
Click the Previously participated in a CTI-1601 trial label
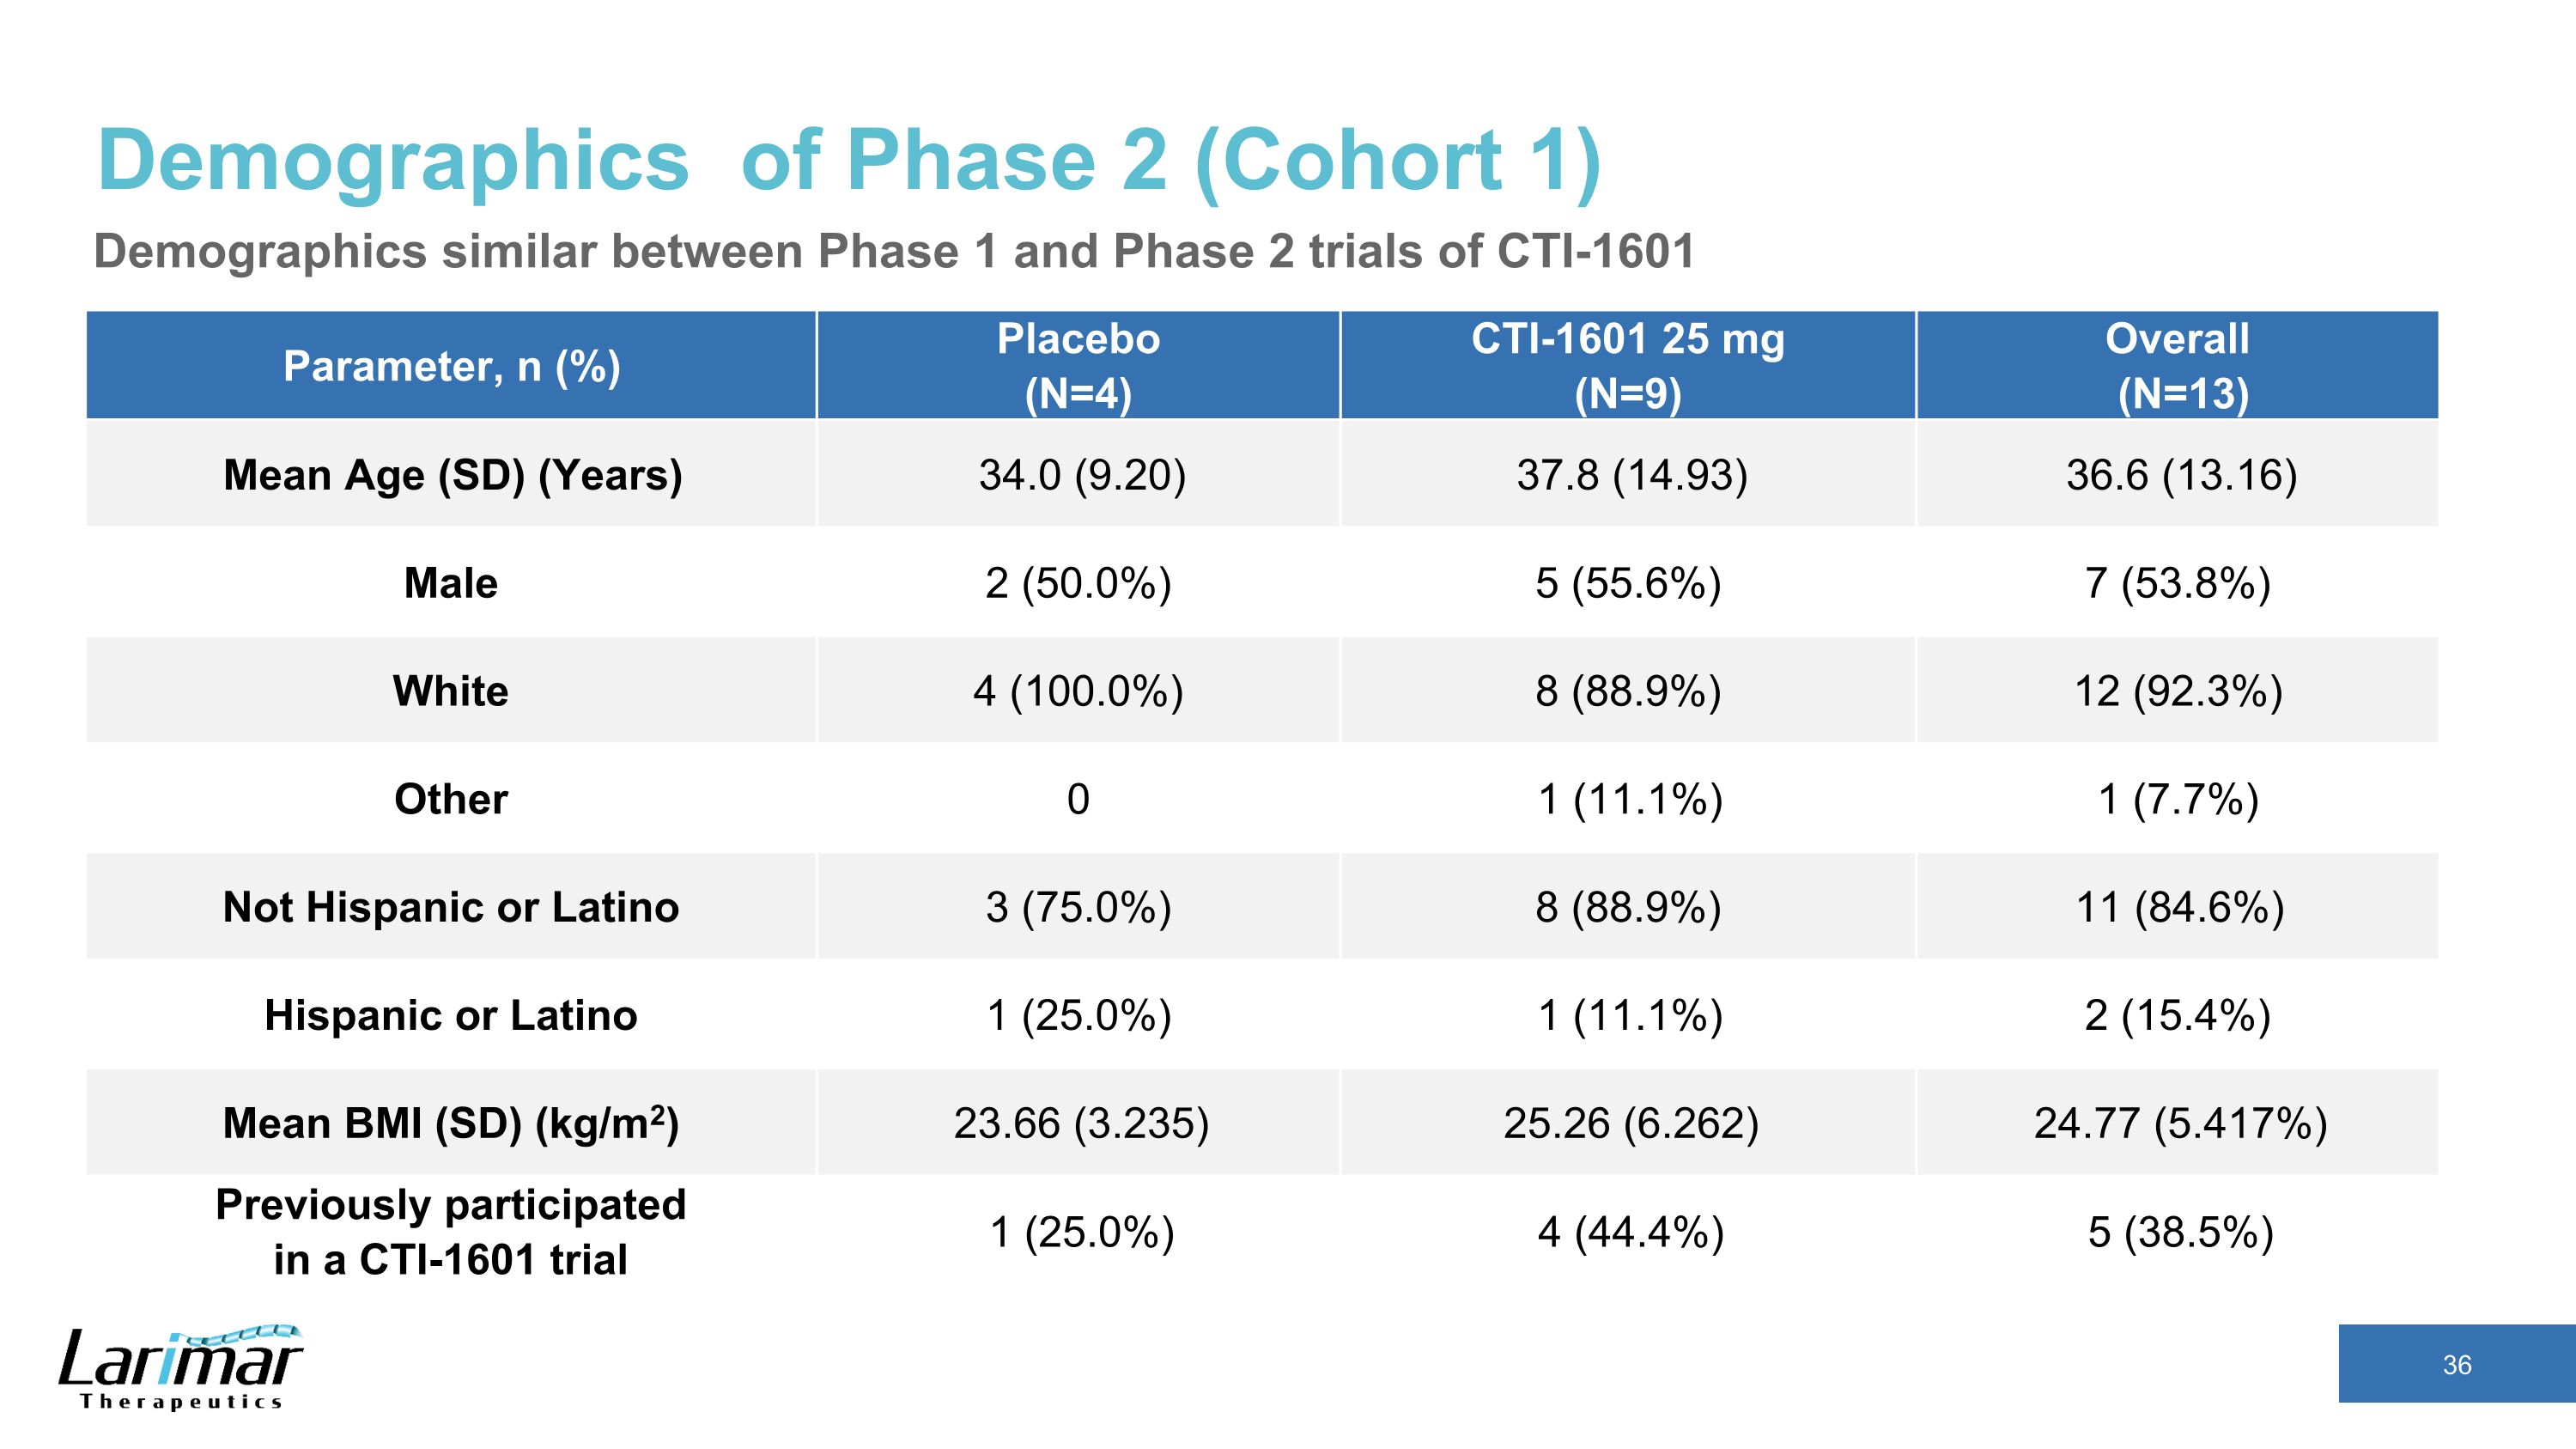pos(451,1232)
